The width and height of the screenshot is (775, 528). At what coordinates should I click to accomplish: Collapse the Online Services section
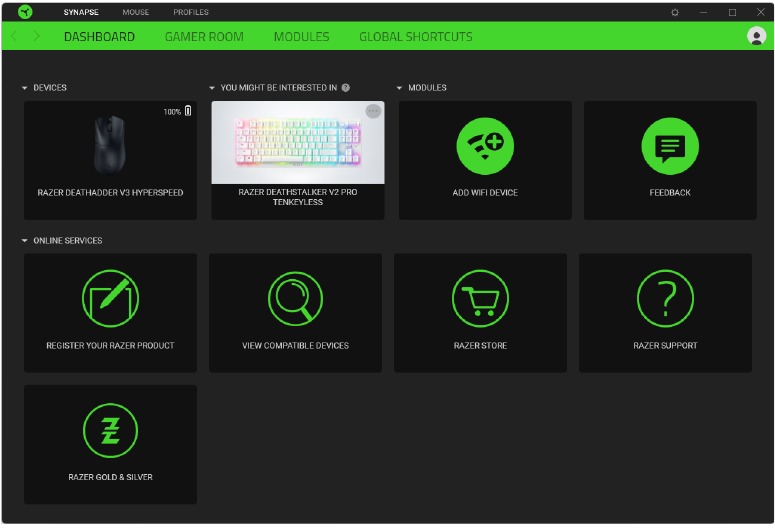24,241
